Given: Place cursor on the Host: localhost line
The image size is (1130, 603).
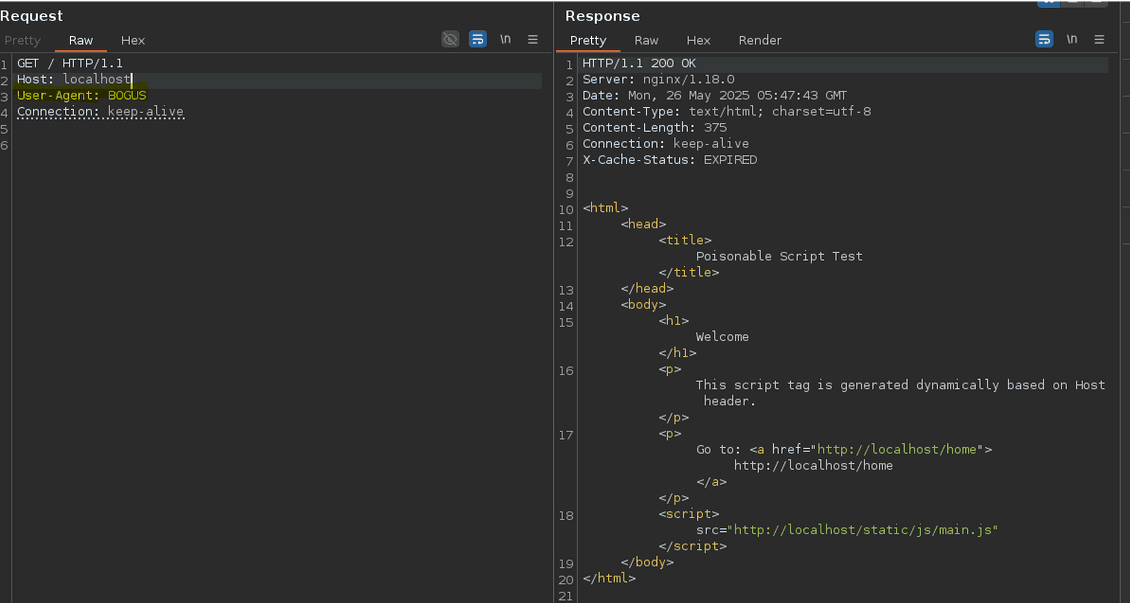Looking at the screenshot, I should pyautogui.click(x=73, y=79).
